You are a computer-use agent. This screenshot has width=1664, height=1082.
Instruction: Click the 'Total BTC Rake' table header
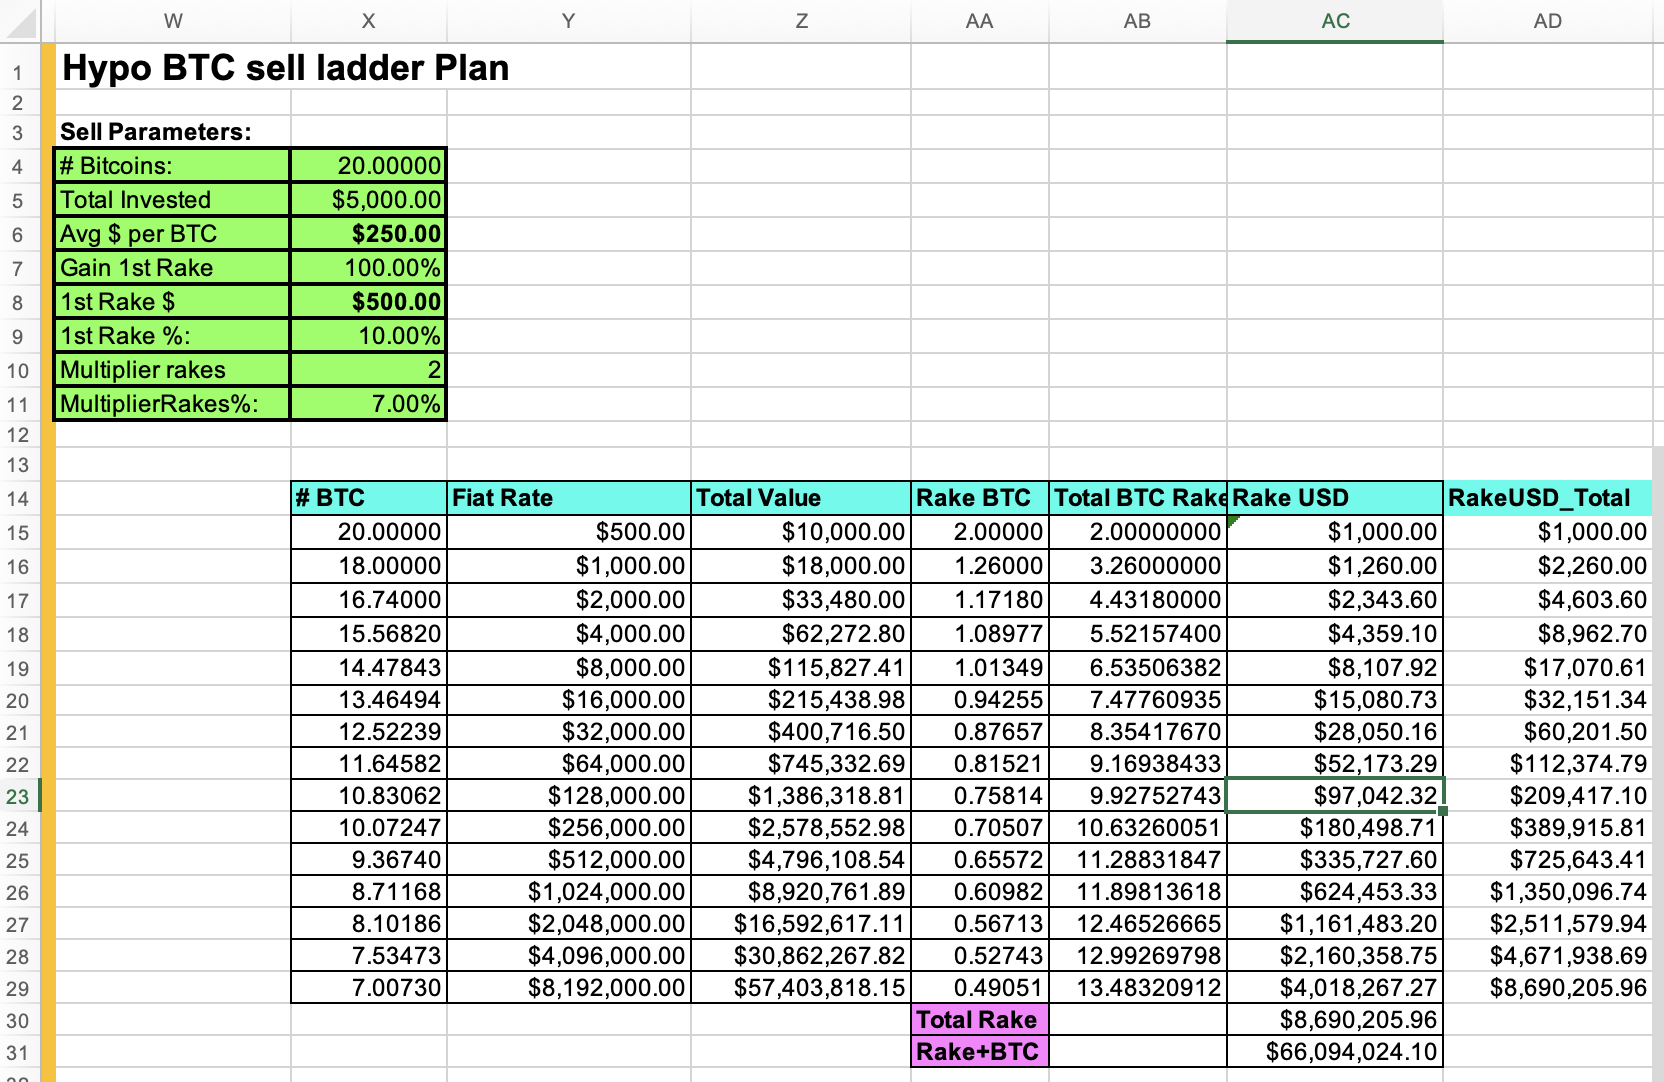coord(1138,498)
